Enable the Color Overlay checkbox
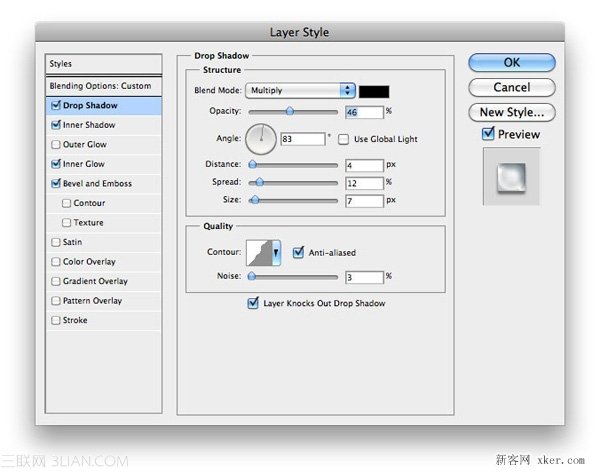 point(56,261)
